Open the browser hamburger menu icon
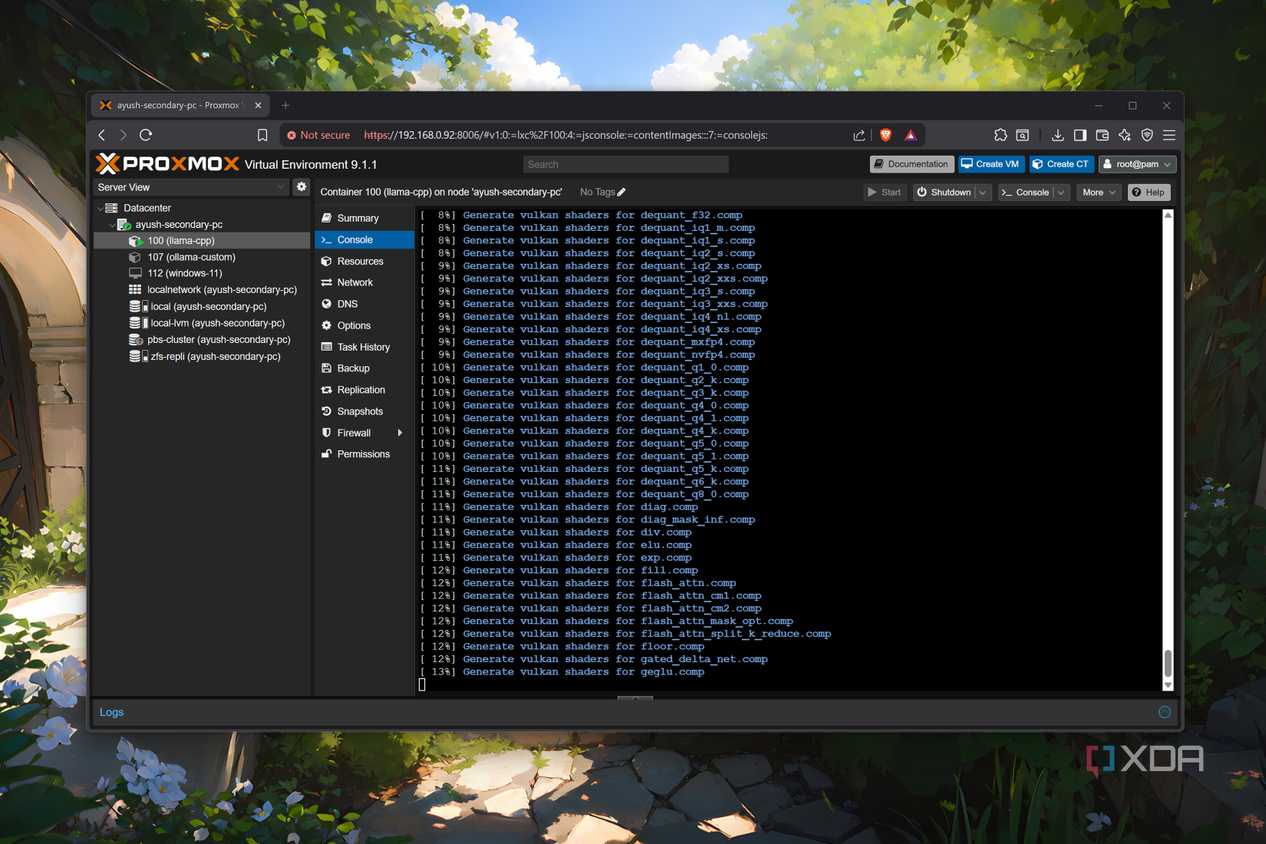1266x844 pixels. point(1169,135)
